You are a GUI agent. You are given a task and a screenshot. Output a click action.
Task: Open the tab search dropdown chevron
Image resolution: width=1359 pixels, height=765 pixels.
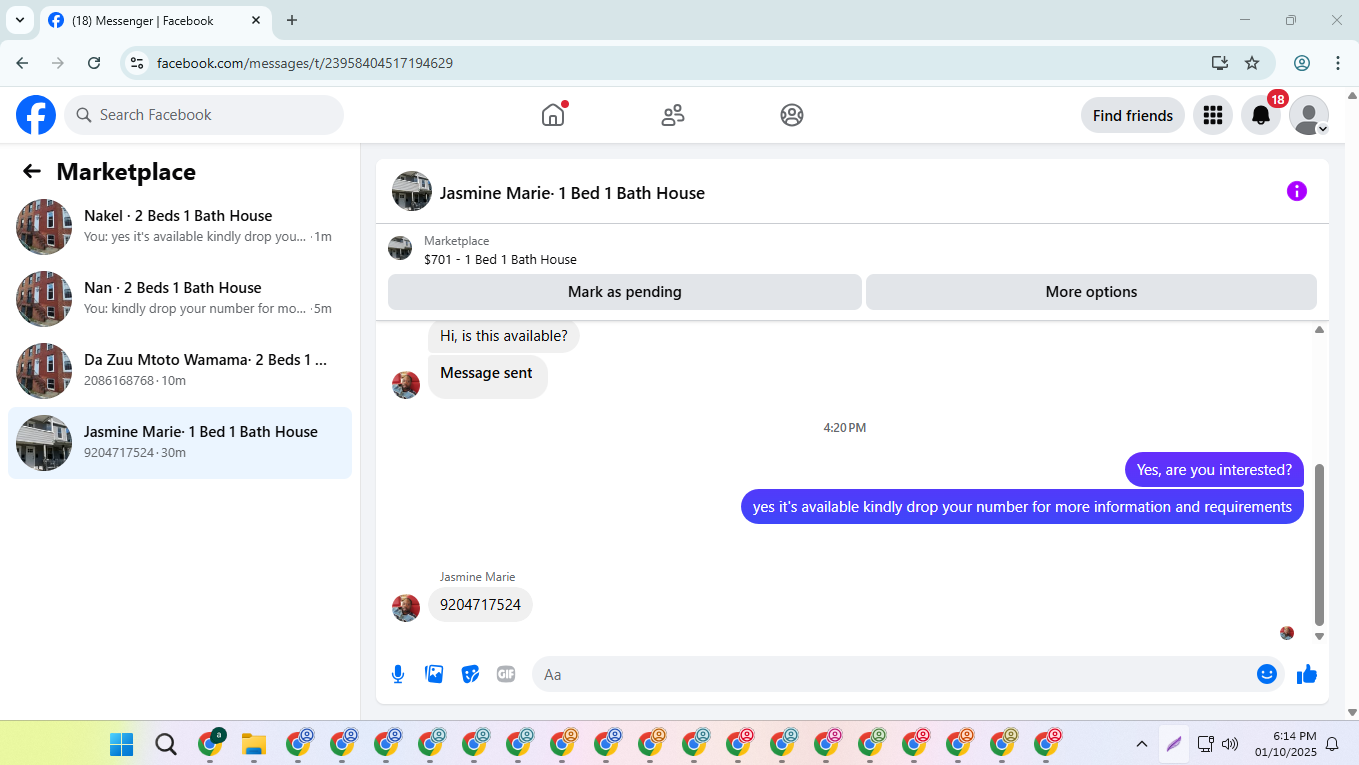click(19, 20)
